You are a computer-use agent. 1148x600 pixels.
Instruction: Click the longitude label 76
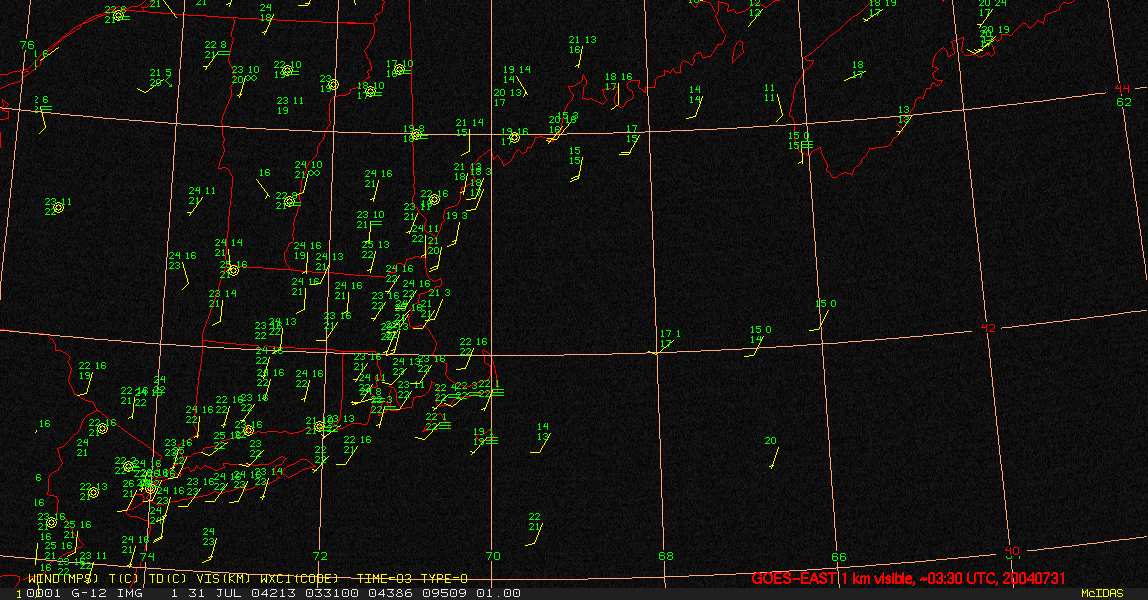(27, 45)
